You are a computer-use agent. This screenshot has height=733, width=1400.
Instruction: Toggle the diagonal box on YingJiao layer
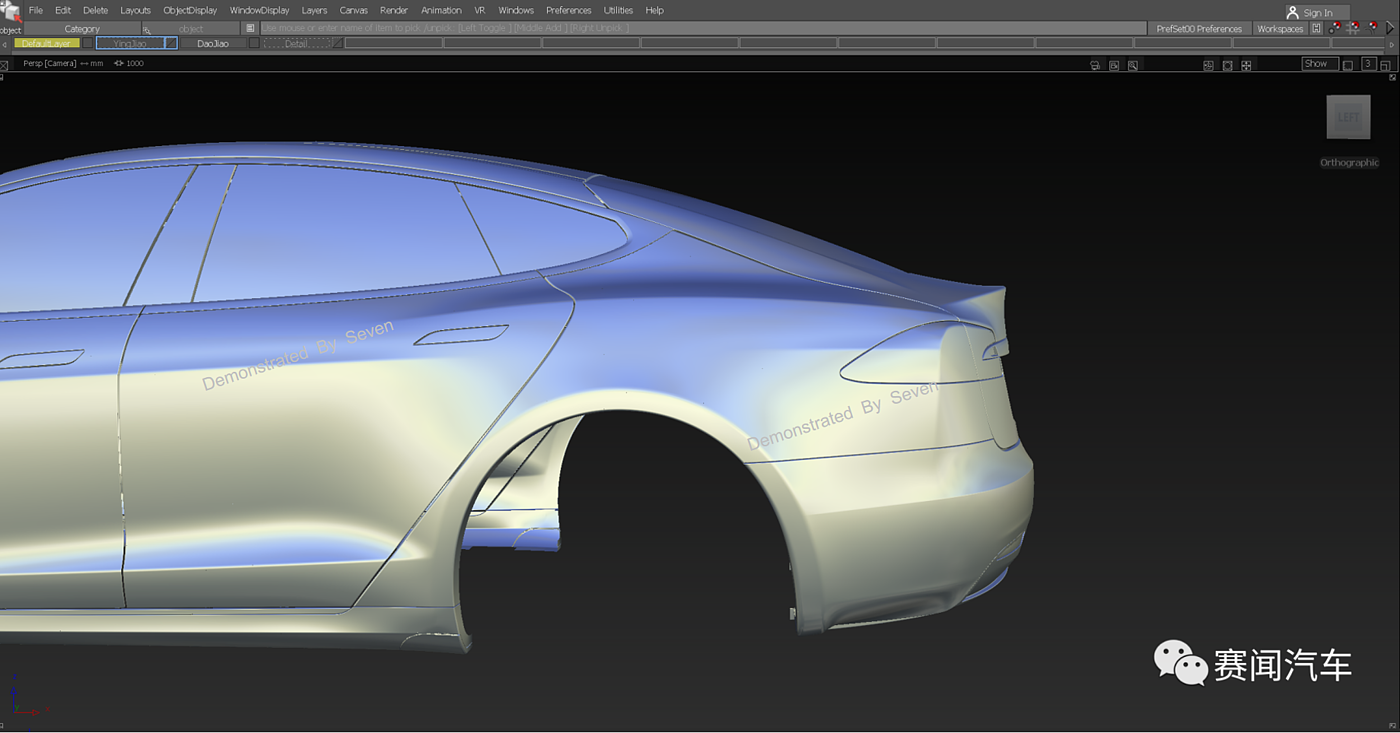tap(171, 43)
